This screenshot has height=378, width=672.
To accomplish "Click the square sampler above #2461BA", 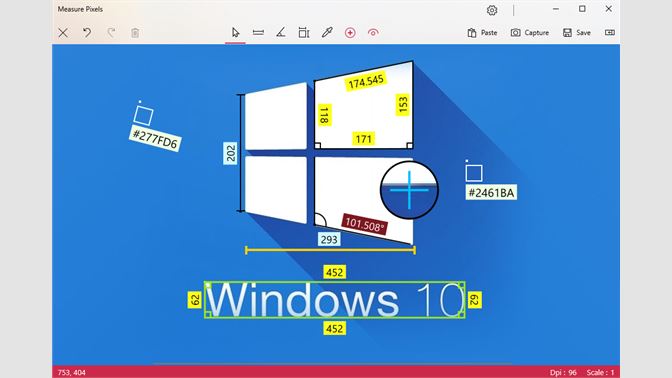I will click(474, 173).
